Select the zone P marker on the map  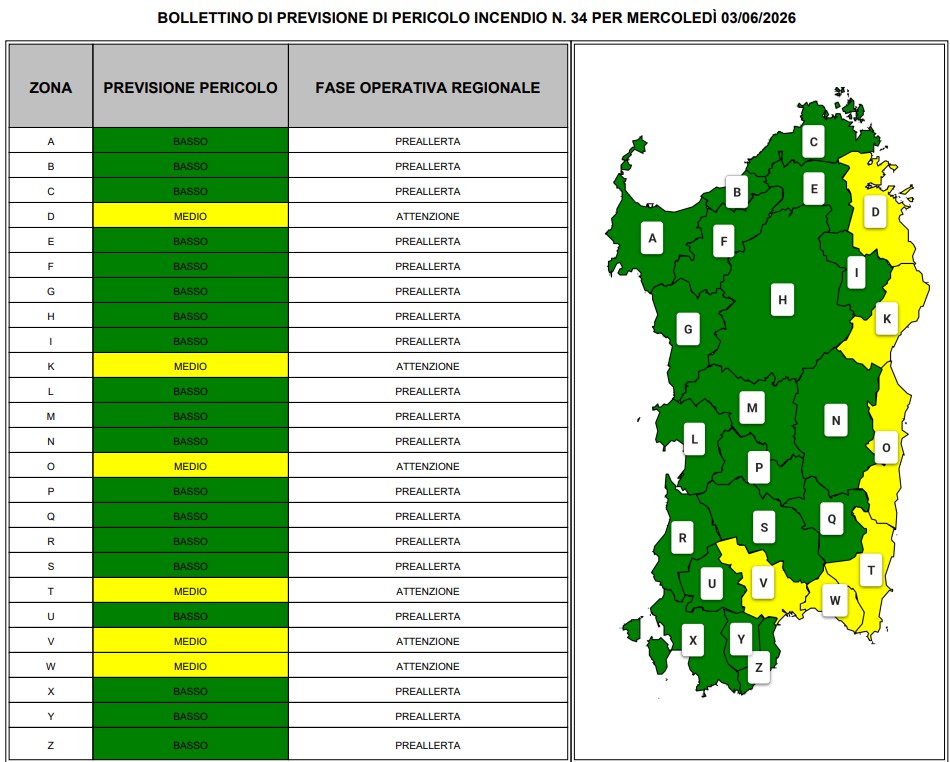[759, 467]
